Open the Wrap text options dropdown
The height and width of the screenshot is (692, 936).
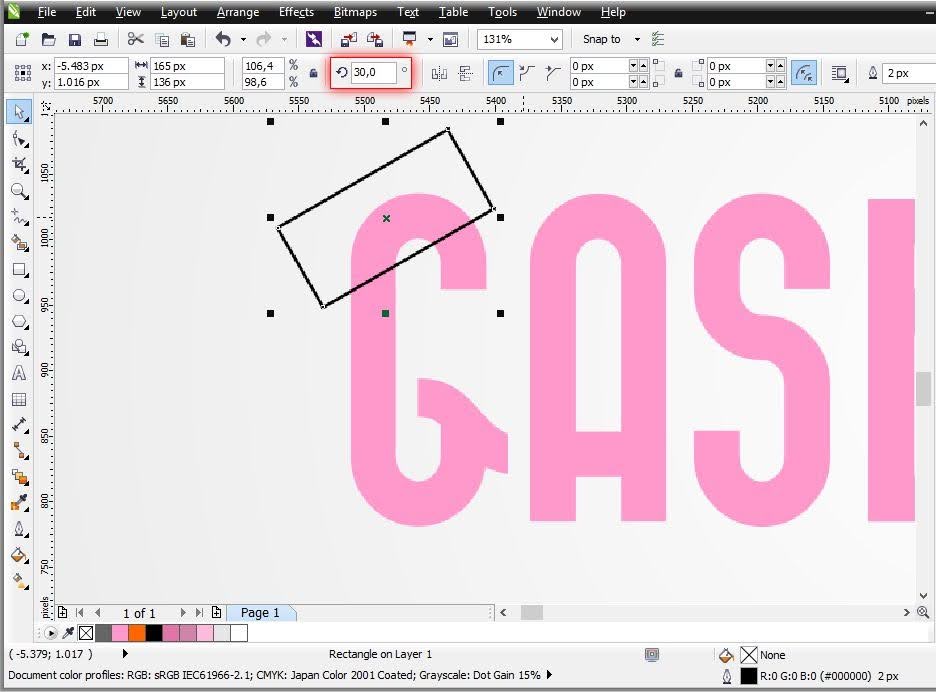(x=840, y=73)
